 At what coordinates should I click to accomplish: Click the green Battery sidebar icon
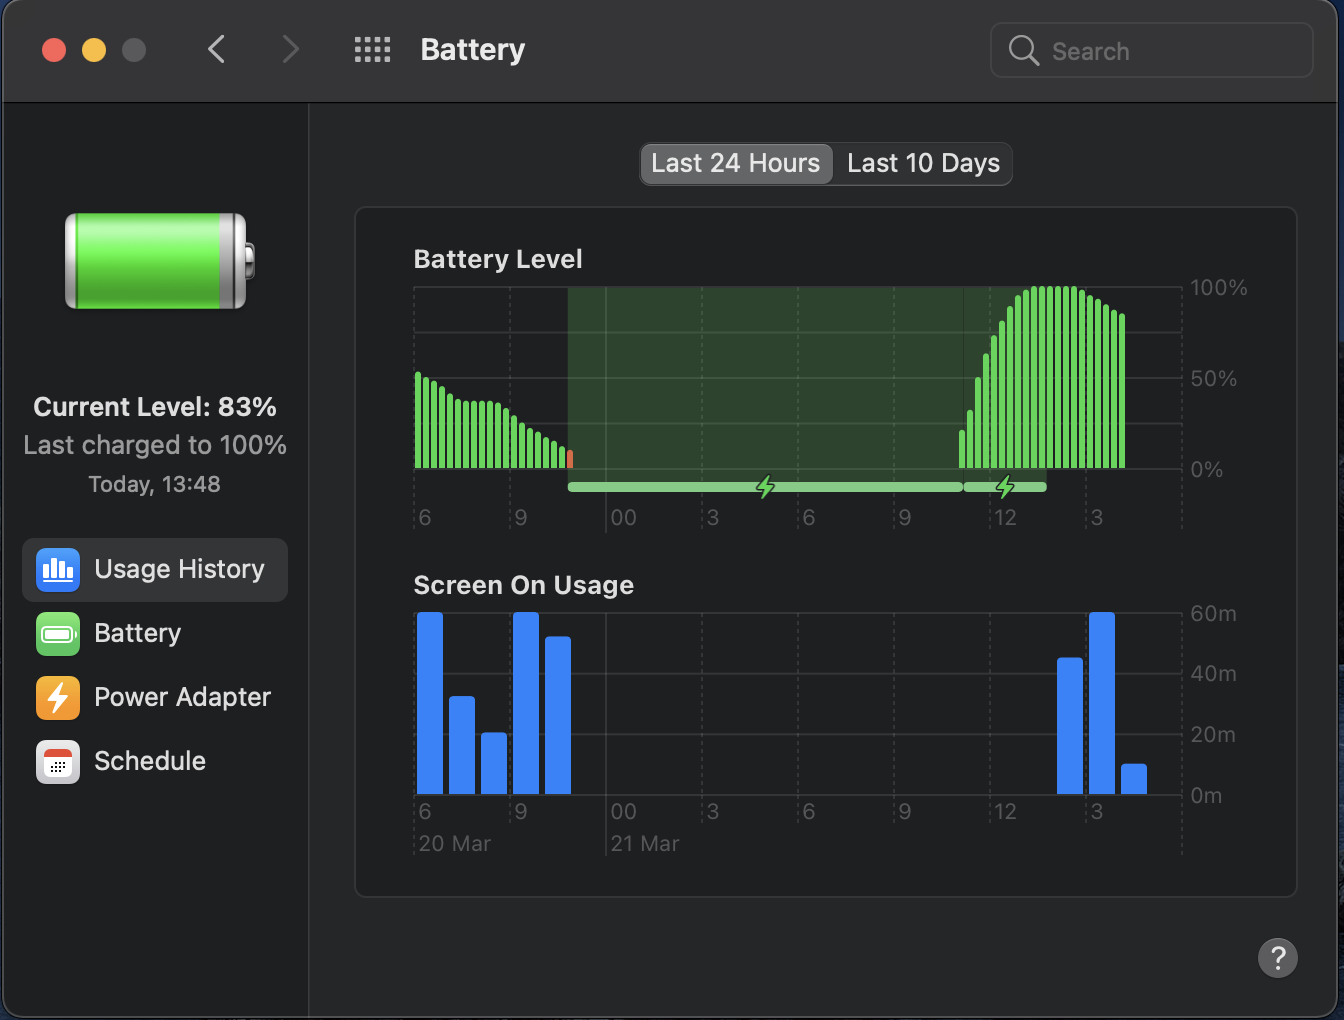click(x=58, y=634)
